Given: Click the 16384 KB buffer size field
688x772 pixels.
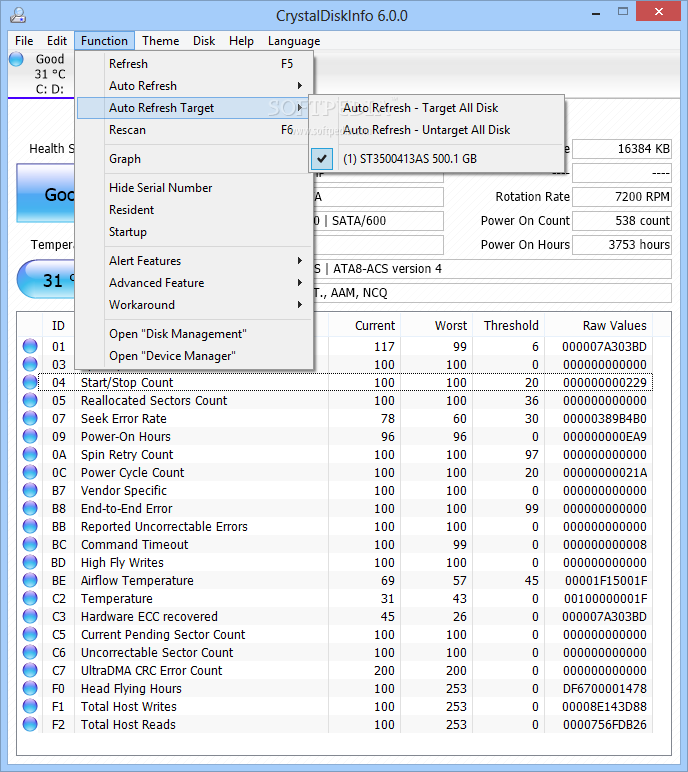Looking at the screenshot, I should 622,149.
